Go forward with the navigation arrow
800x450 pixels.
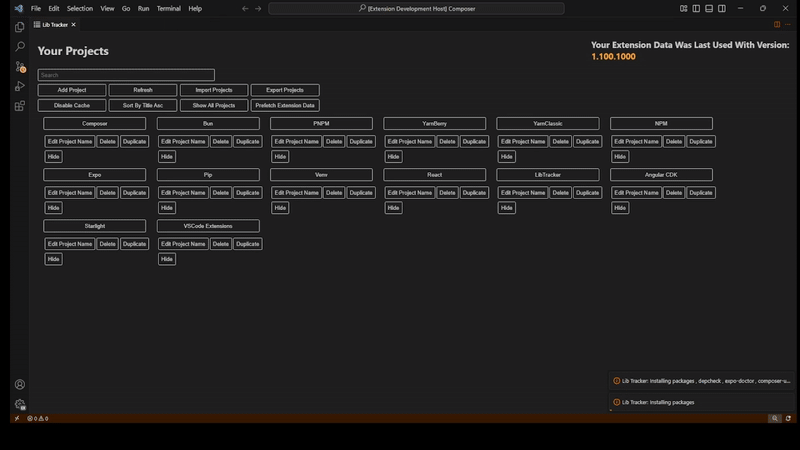(x=258, y=8)
